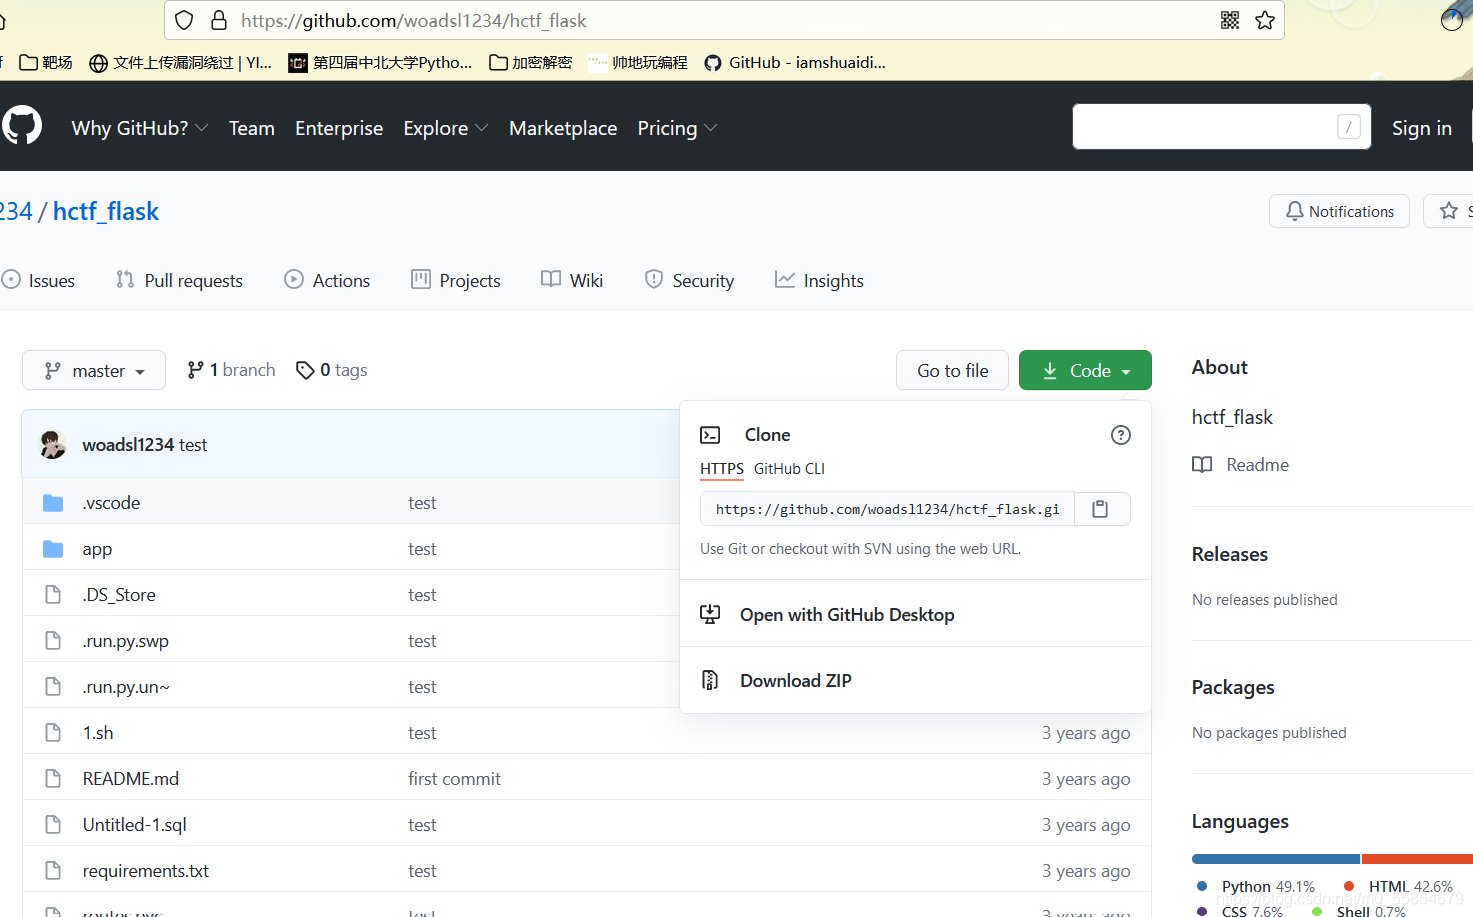Viewport: 1473px width, 917px height.
Task: Click the file icon beside README.md
Action: click(x=53, y=779)
